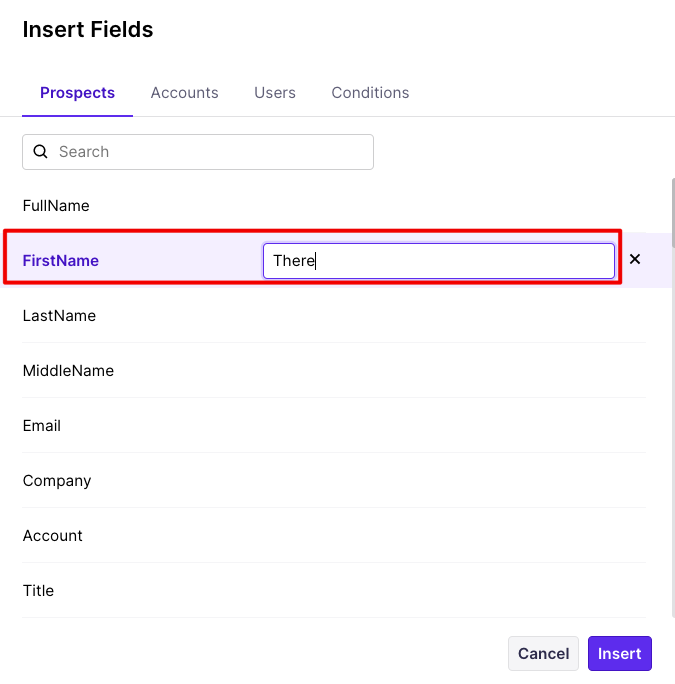The height and width of the screenshot is (684, 675).
Task: Pick the LastName field
Action: [59, 316]
